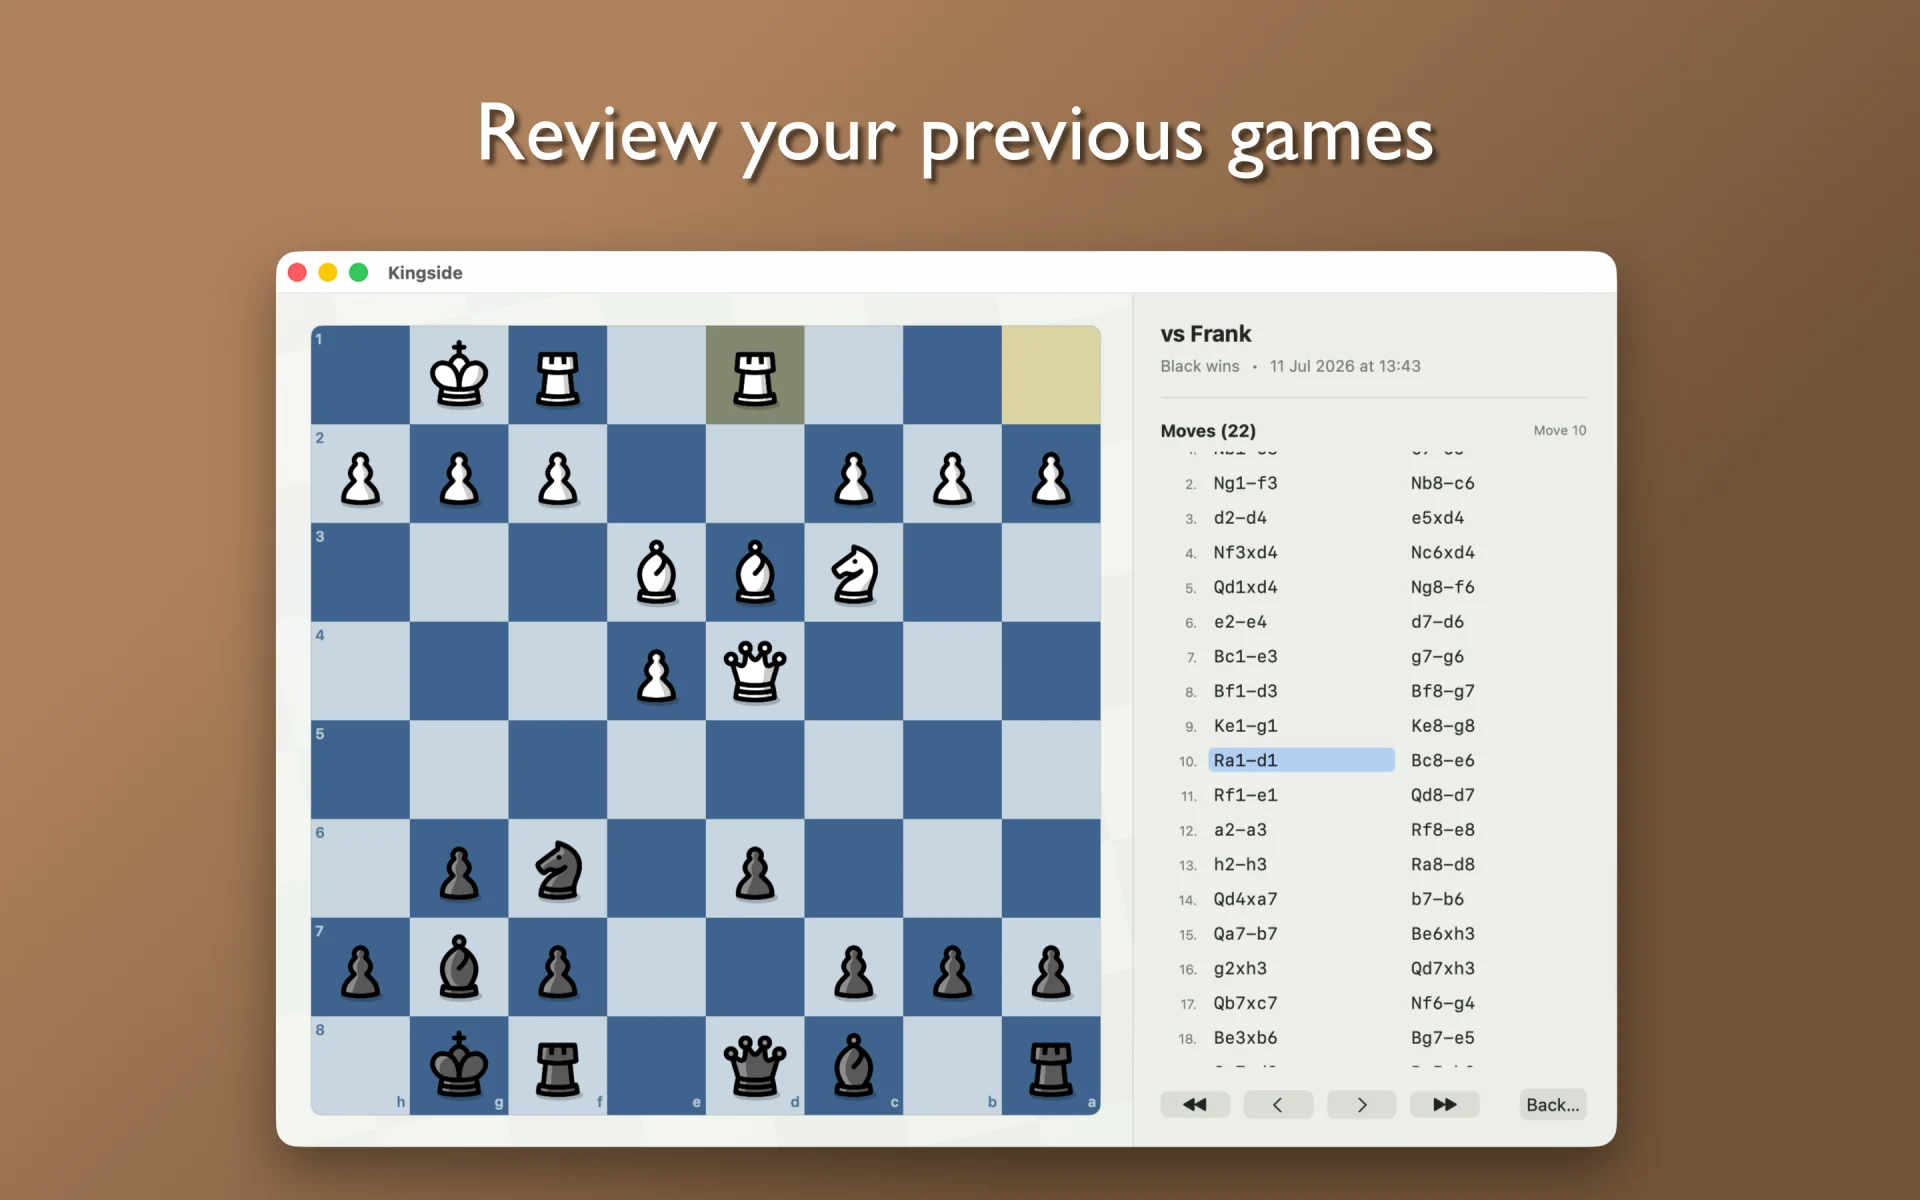1920x1200 pixels.
Task: Select the black rook on f8
Action: coord(558,1068)
